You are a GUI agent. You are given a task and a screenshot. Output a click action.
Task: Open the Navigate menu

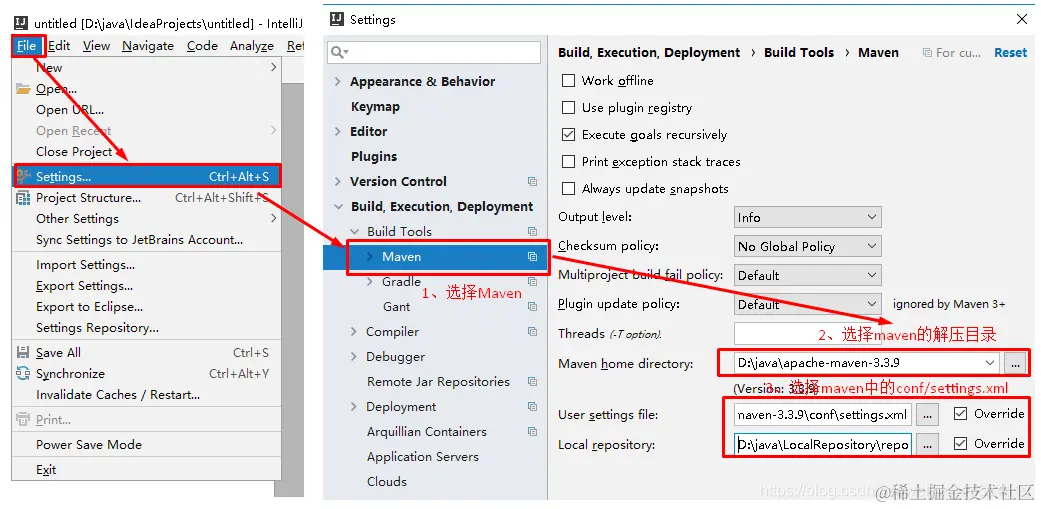click(148, 46)
